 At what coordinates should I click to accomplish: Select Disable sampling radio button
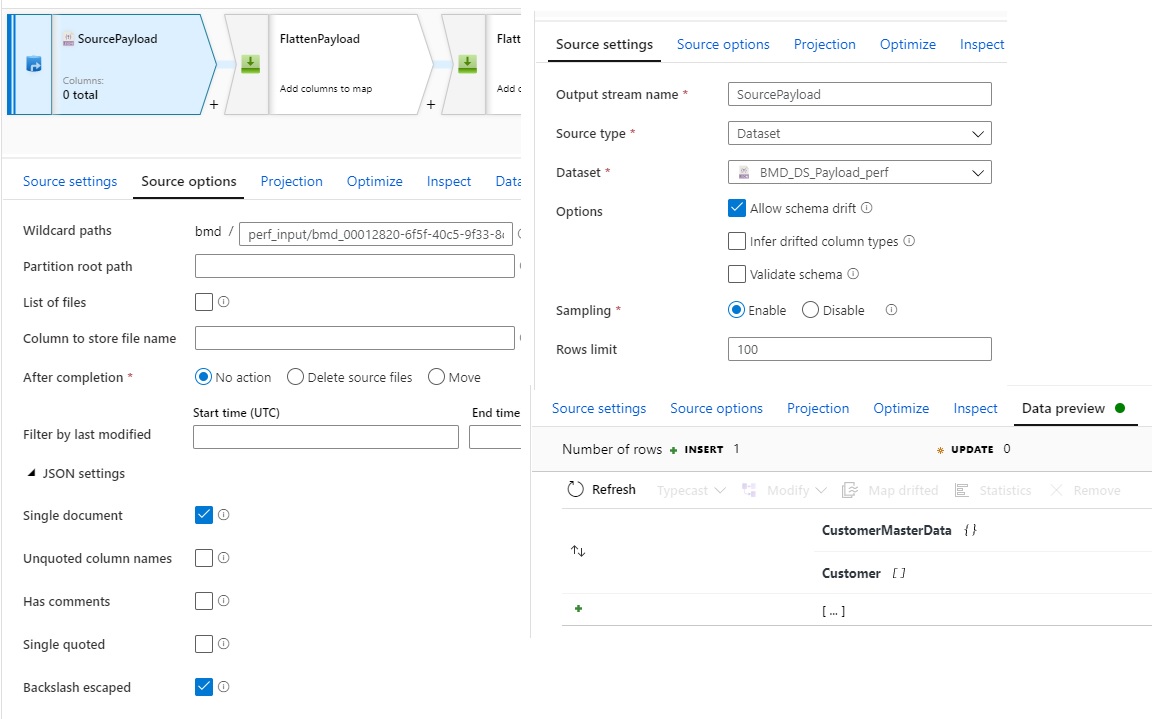coord(811,310)
